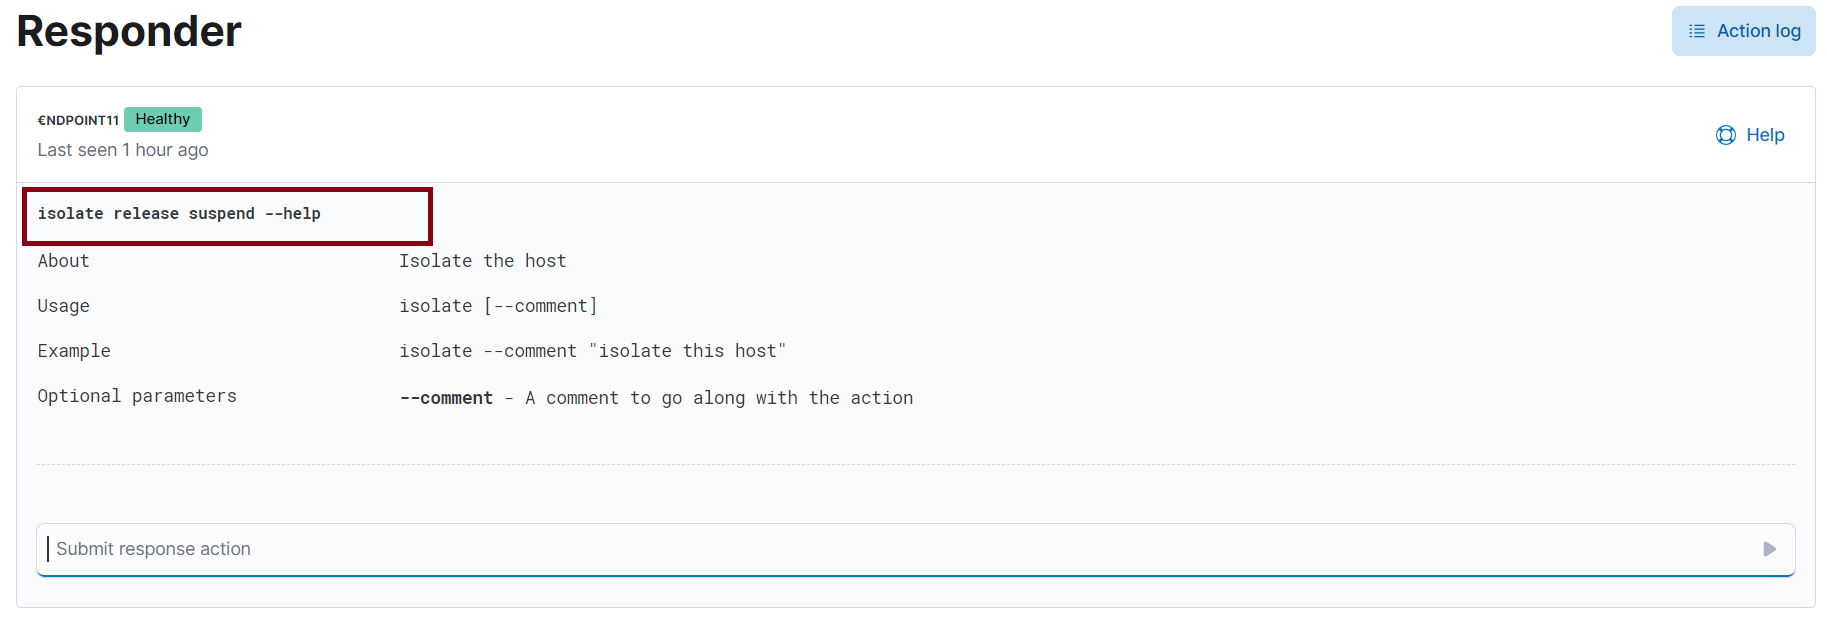Screen dimensions: 1827x618
Task: Click the example isolate --comment command
Action: pyautogui.click(x=593, y=350)
